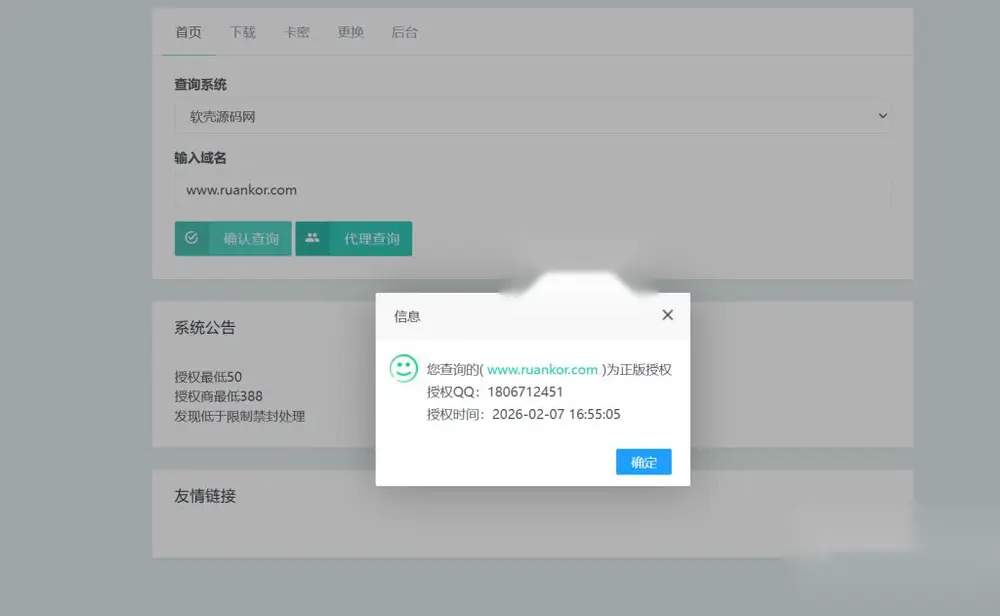
Task: Click the 授权时间 2026-02-07 16:55:05 text
Action: [523, 414]
